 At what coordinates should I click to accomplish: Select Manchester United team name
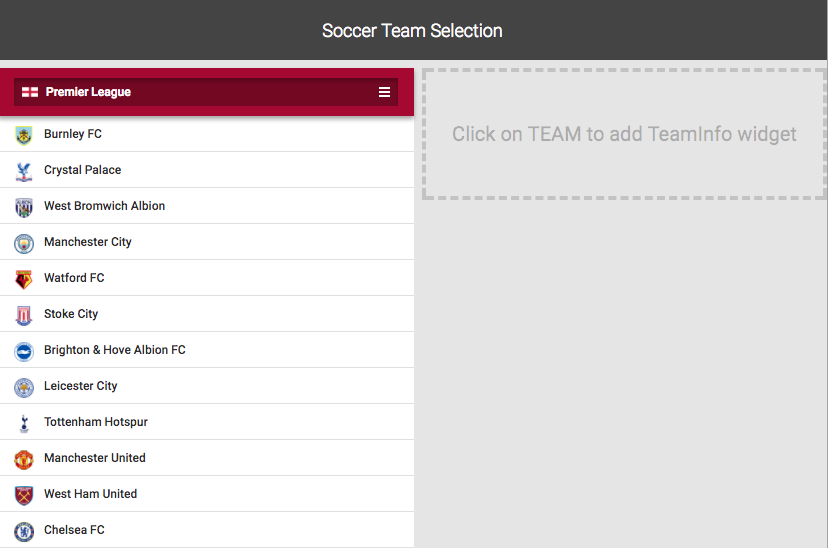95,458
